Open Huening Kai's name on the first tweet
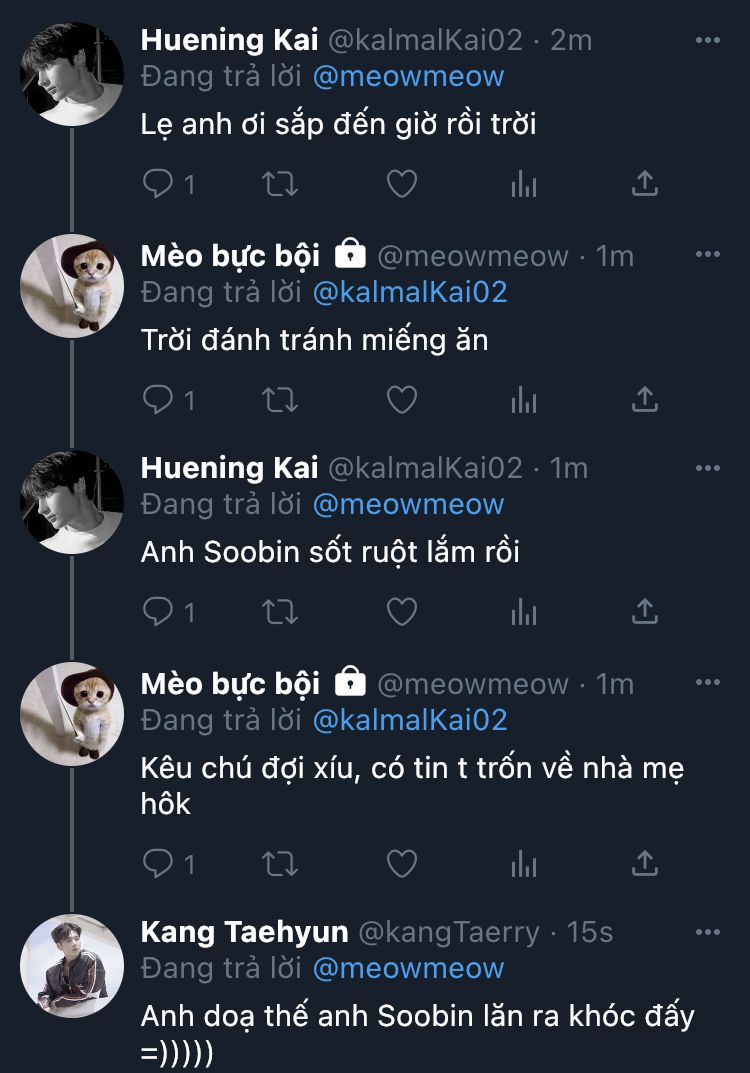 pos(229,40)
